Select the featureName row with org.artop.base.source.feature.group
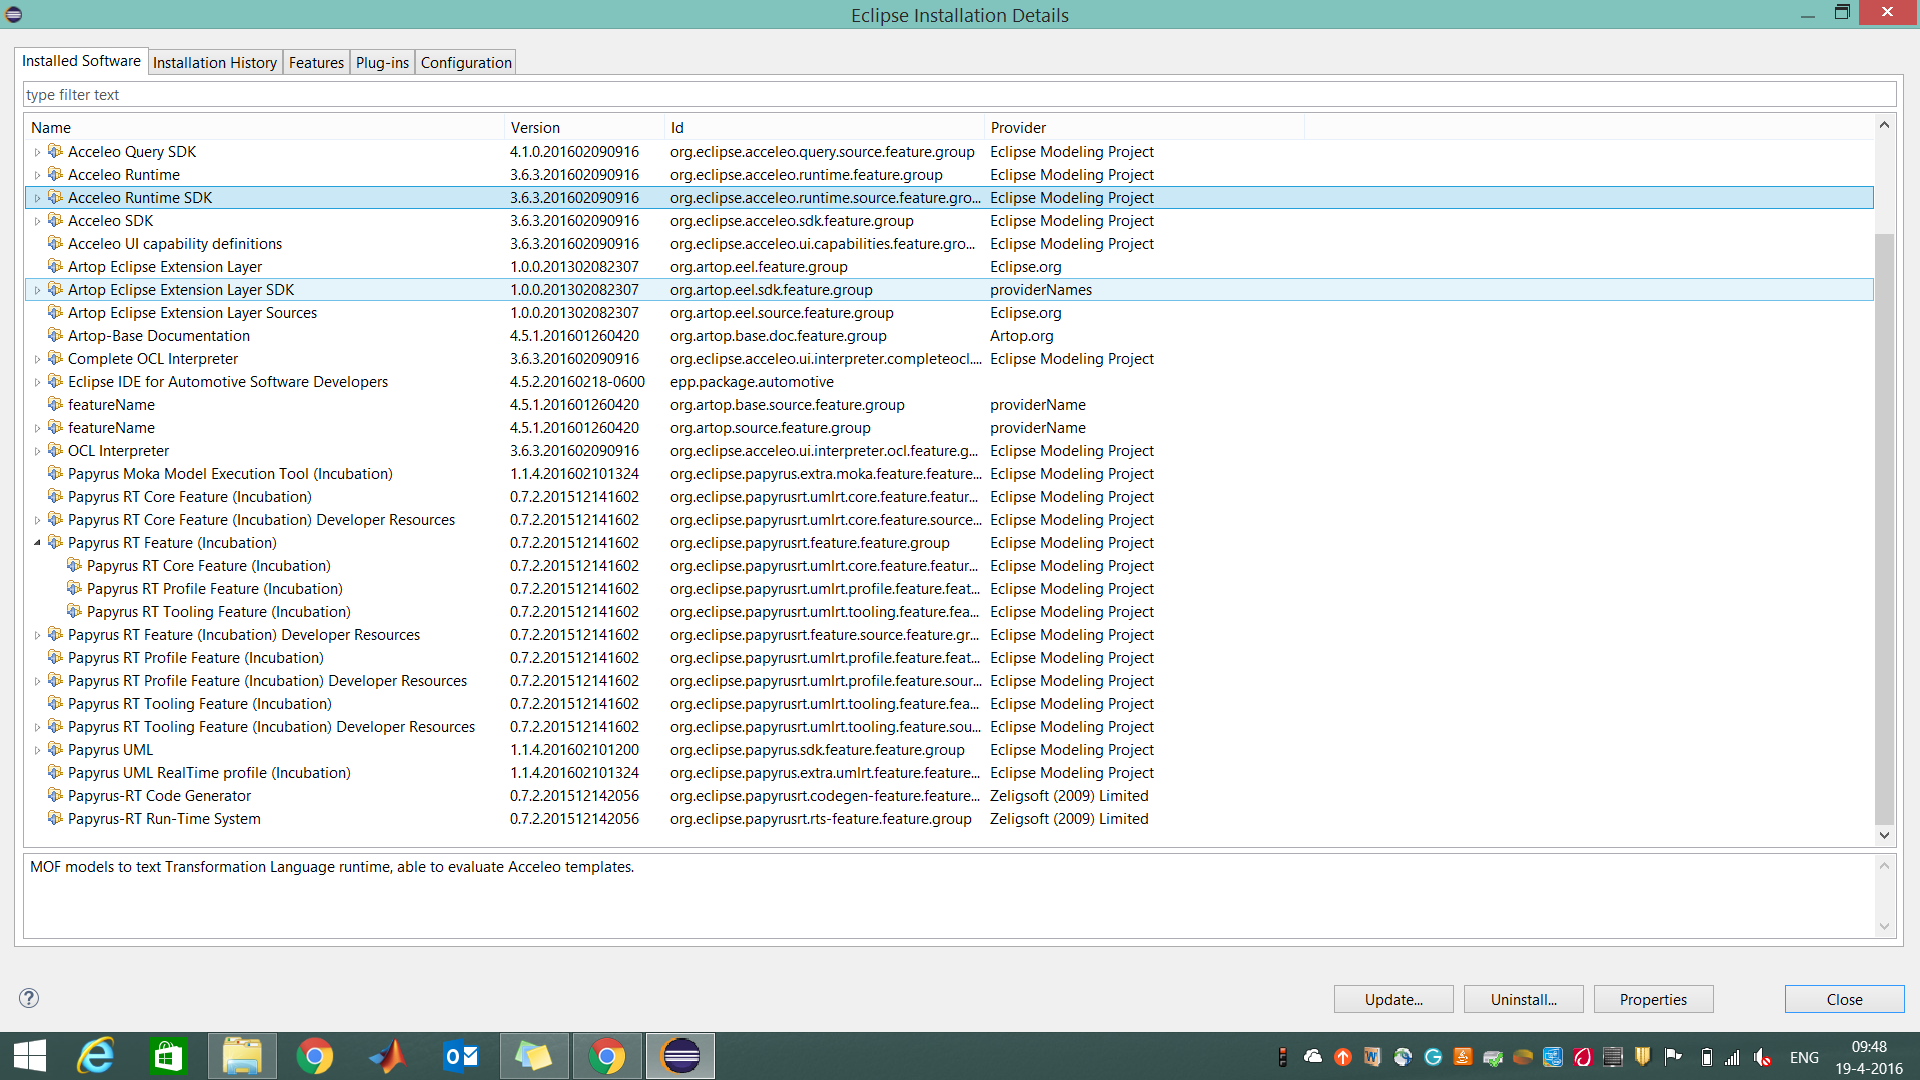Image resolution: width=1920 pixels, height=1080 pixels. [x=949, y=404]
